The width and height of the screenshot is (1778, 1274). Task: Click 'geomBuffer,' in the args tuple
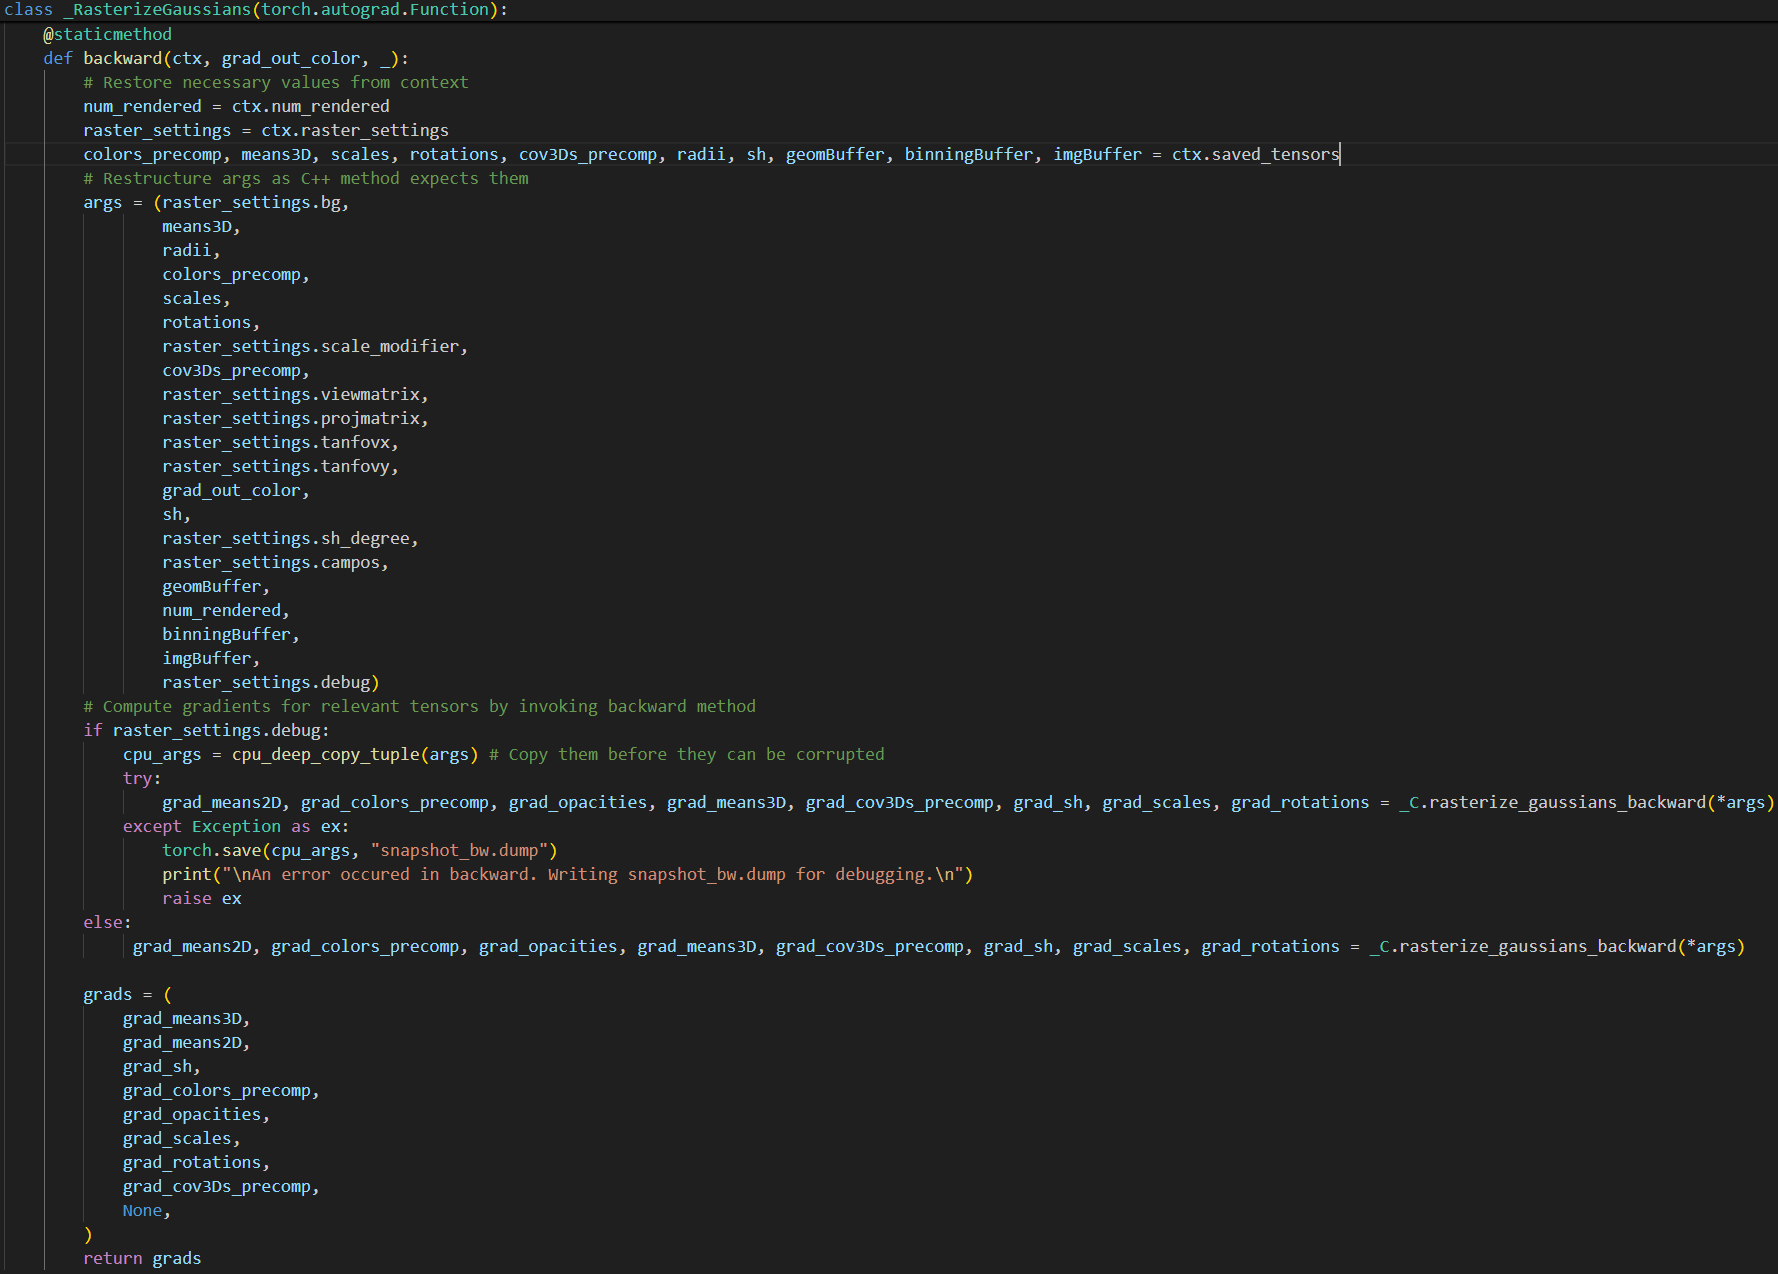(x=216, y=586)
